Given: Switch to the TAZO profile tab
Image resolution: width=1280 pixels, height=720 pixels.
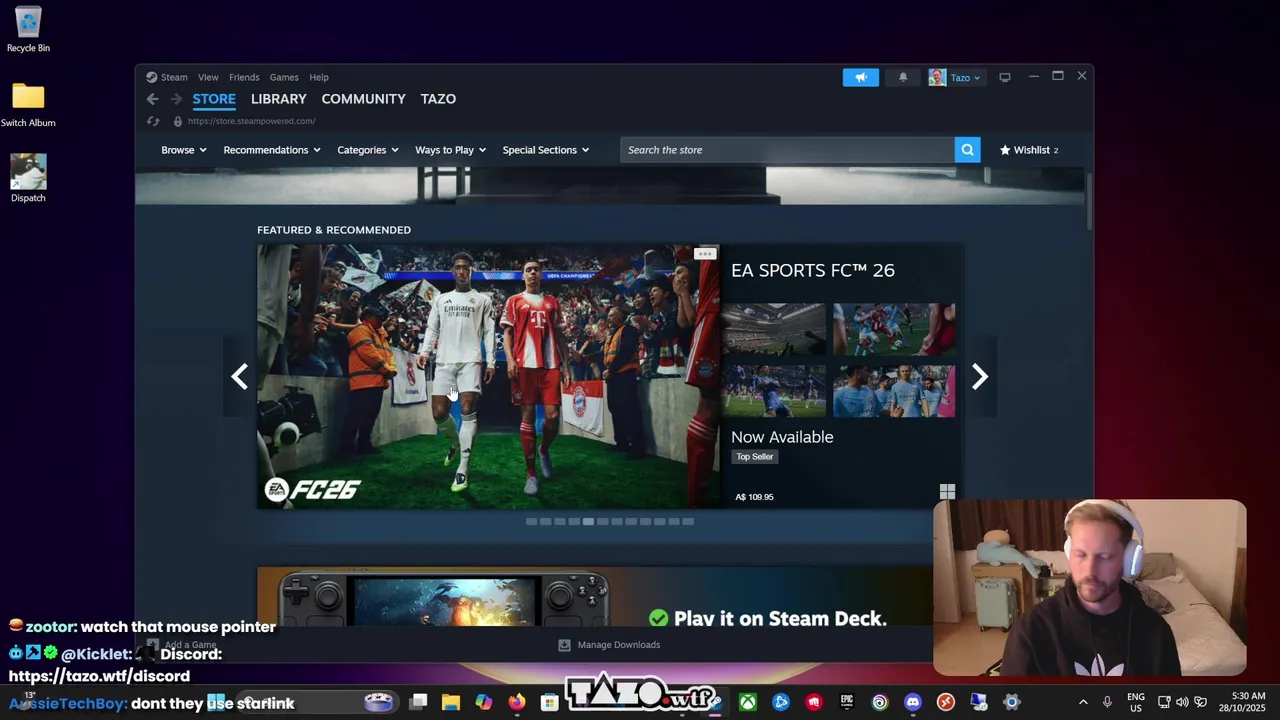Looking at the screenshot, I should (438, 99).
